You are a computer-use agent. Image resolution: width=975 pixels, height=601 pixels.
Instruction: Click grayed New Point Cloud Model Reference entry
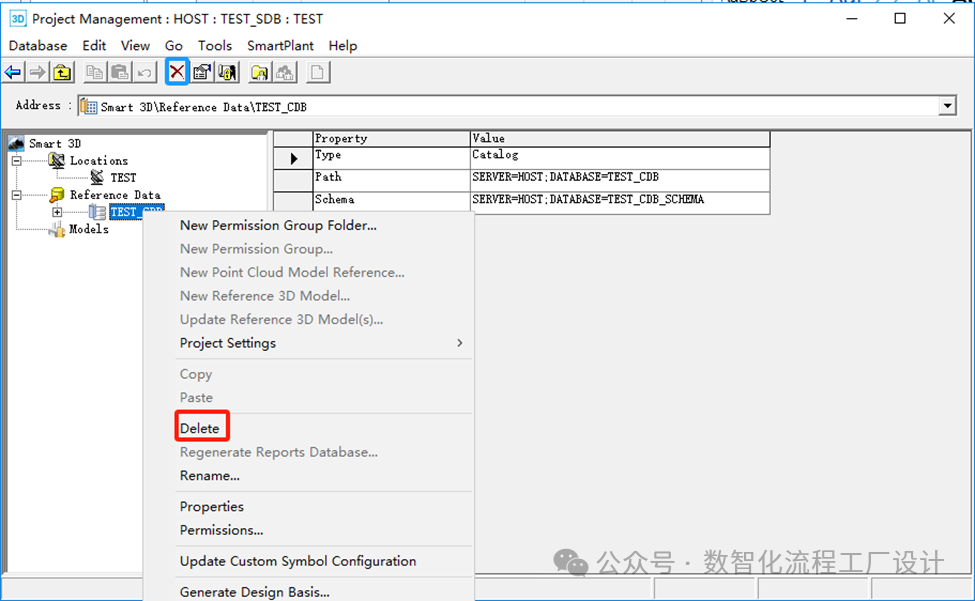click(292, 273)
